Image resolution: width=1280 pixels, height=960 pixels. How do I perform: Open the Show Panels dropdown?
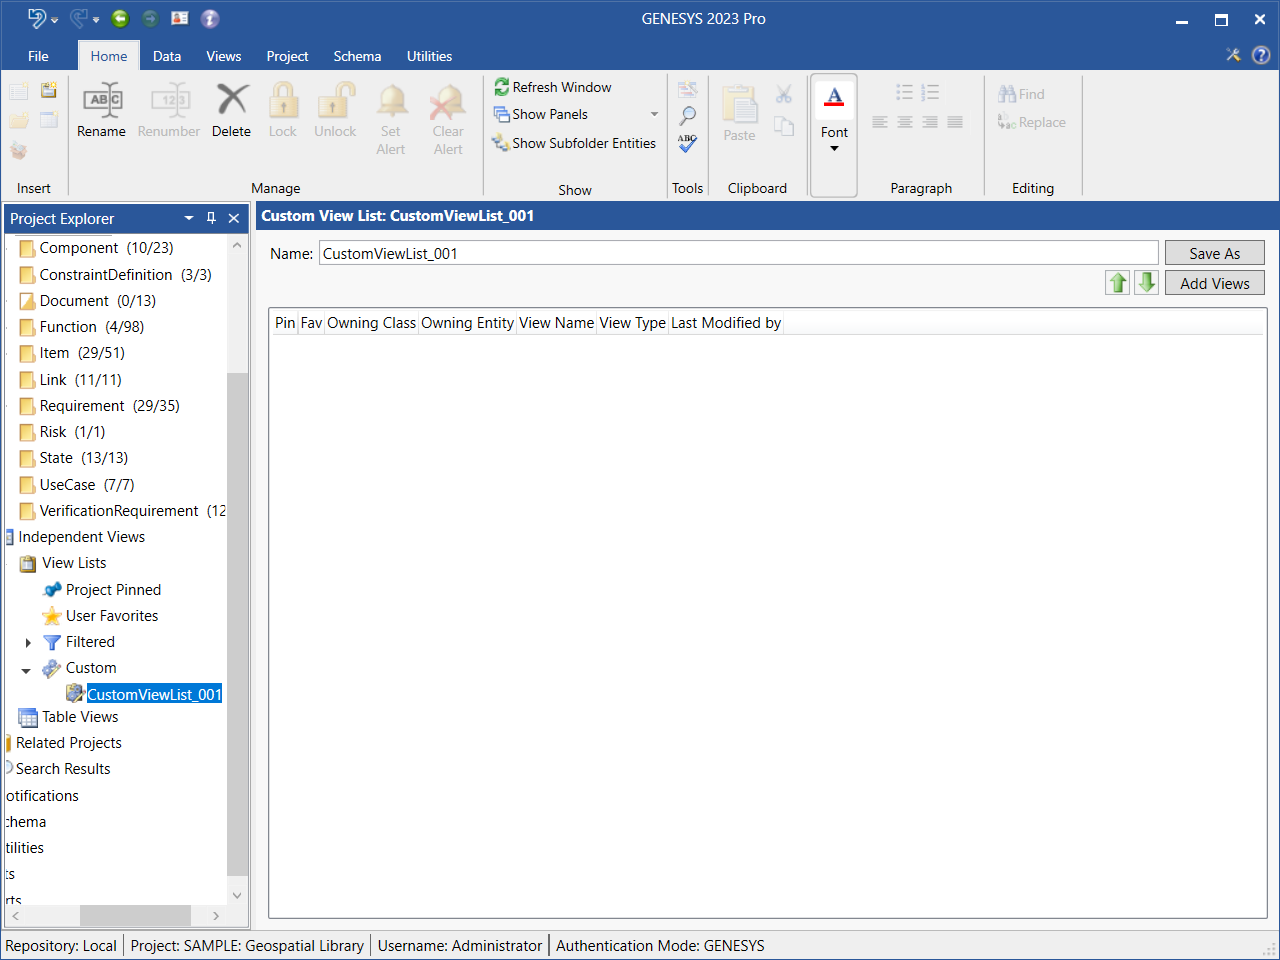click(654, 114)
